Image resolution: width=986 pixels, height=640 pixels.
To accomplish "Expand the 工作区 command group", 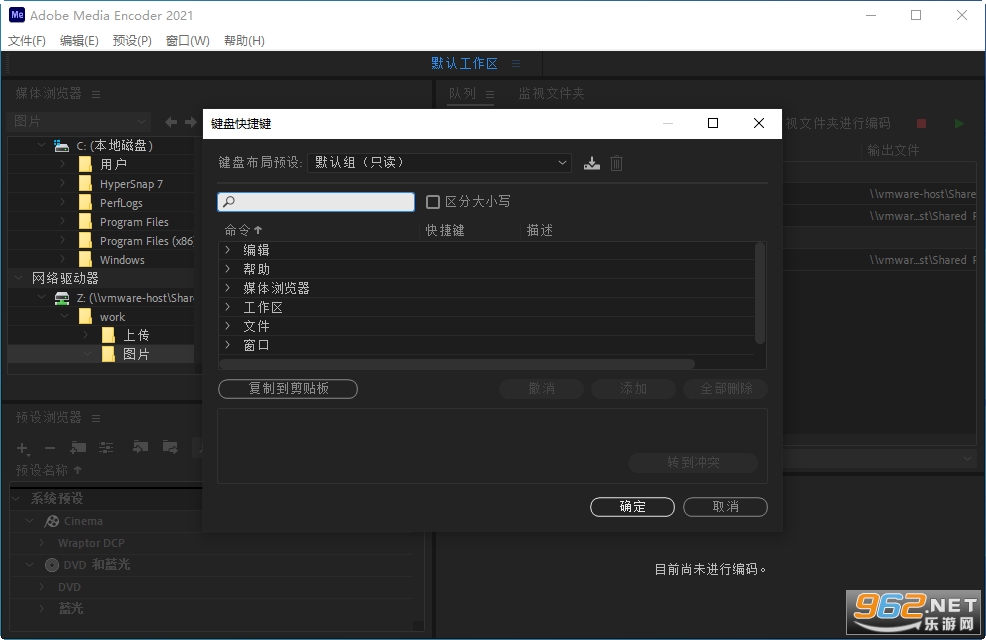I will 228,307.
